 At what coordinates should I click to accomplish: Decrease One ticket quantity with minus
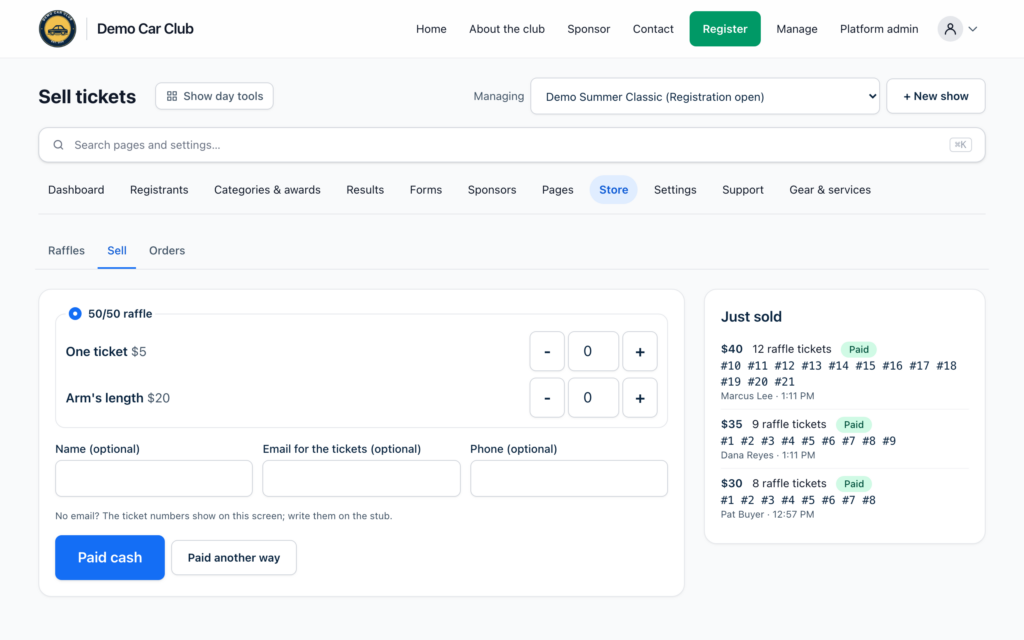547,351
